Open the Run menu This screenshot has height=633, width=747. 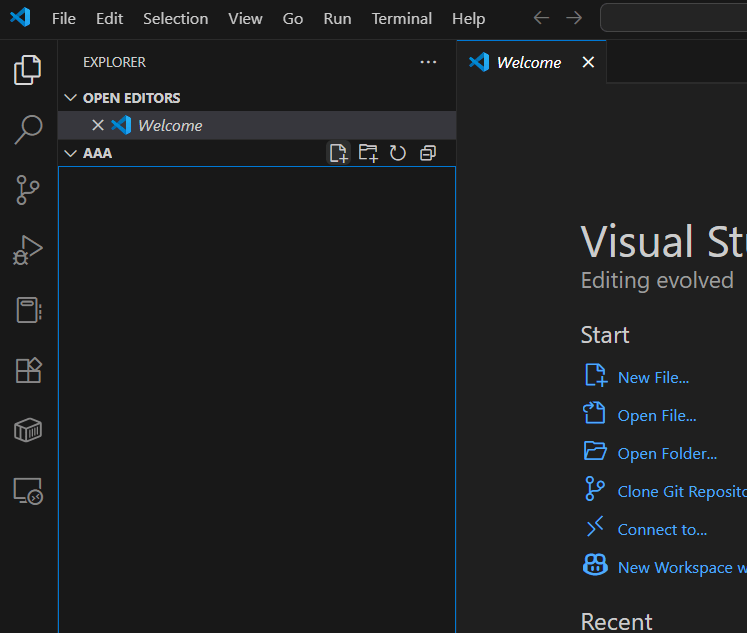pyautogui.click(x=337, y=19)
